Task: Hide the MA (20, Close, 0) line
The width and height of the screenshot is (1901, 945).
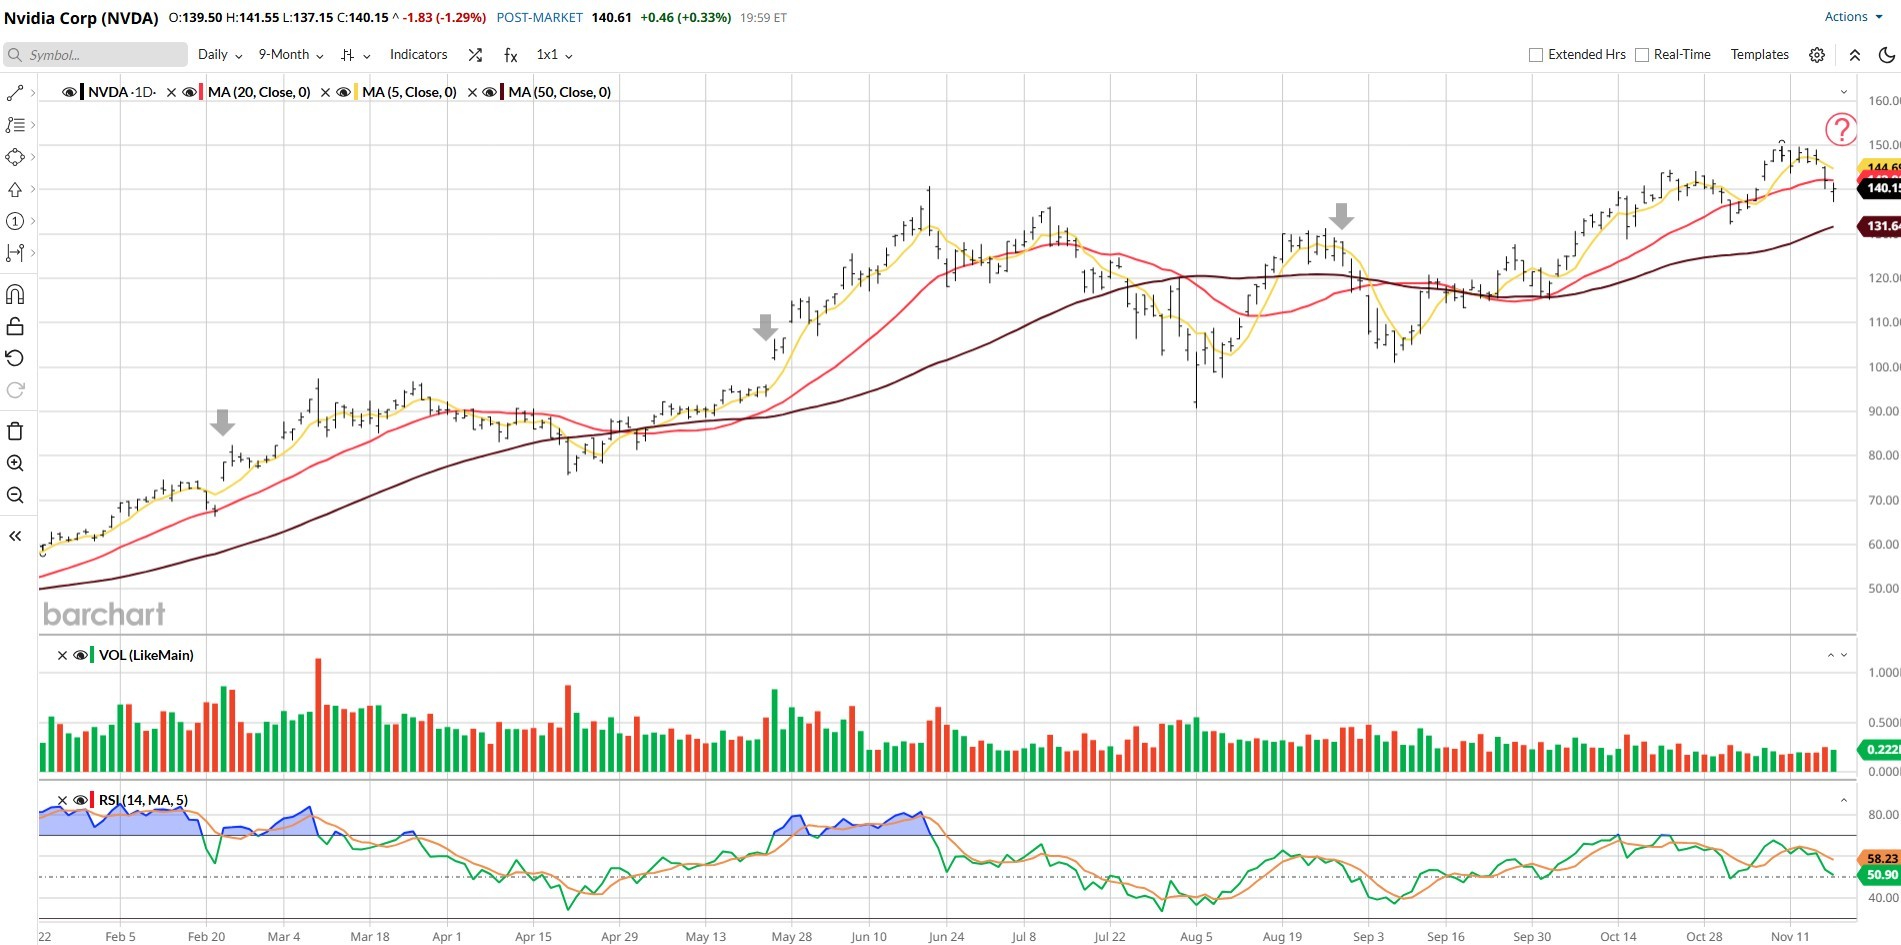Action: [189, 92]
